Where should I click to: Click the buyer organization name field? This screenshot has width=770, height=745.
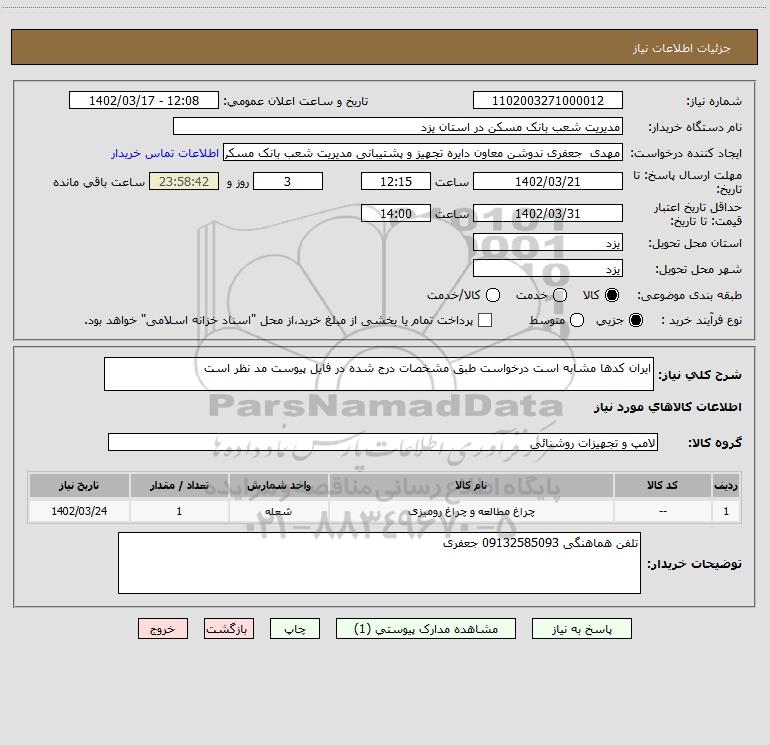coord(398,126)
